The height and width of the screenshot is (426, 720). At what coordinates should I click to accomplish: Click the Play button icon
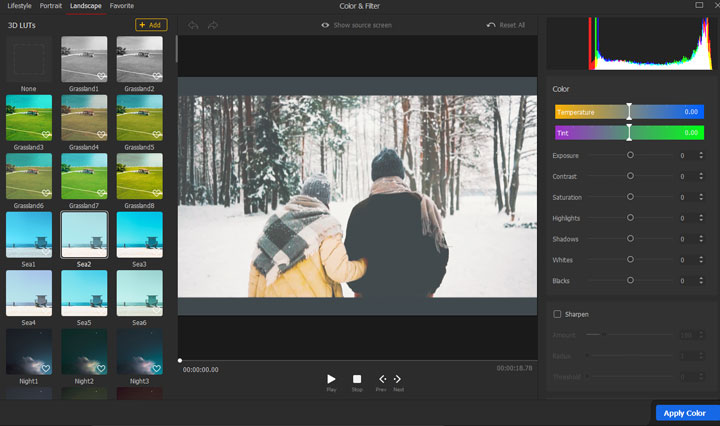331,379
